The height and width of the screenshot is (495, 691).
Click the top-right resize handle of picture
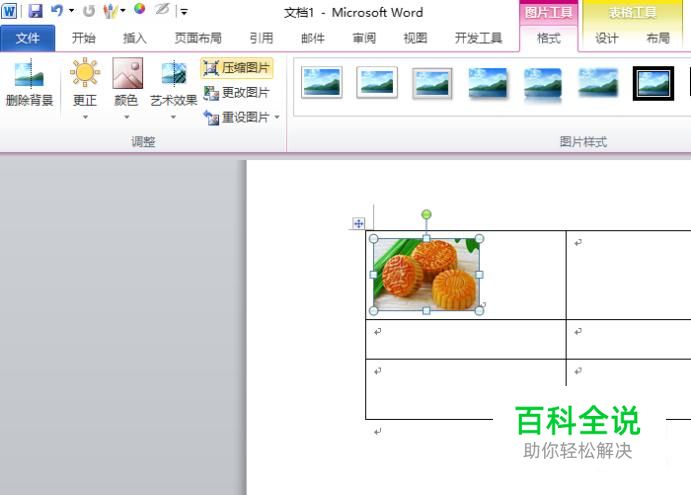coord(479,238)
